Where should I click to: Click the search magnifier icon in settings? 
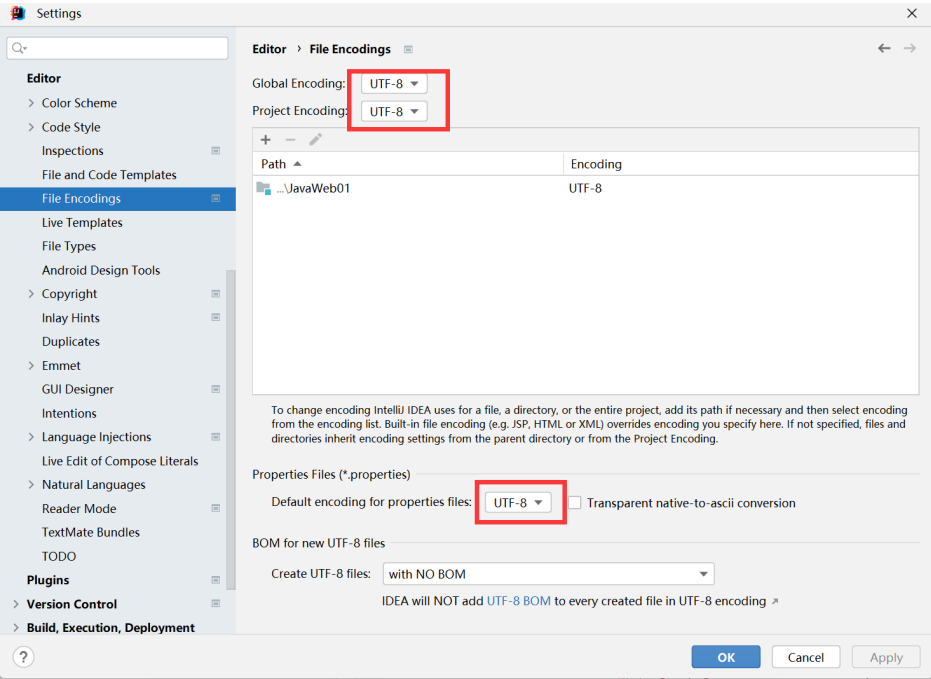coord(19,48)
